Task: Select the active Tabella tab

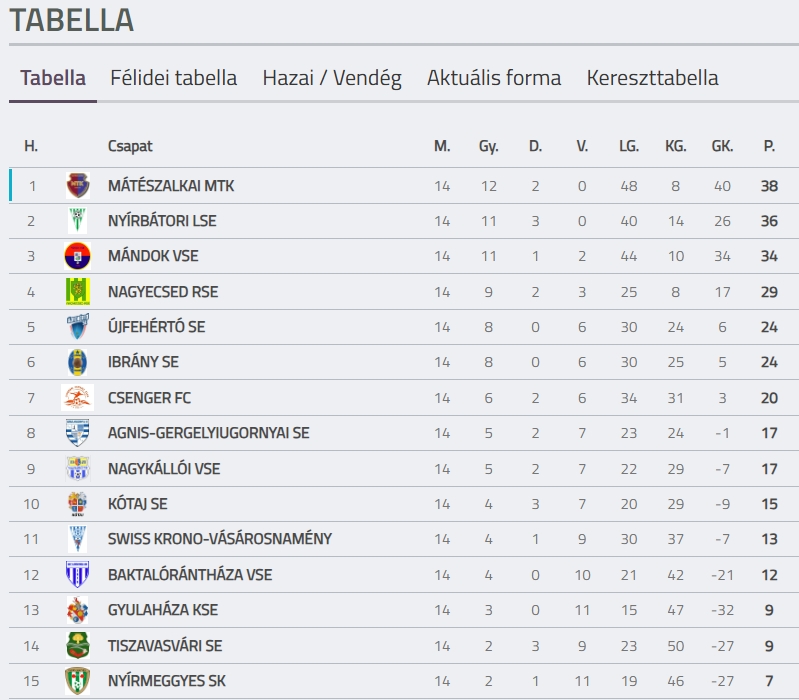Action: coord(53,78)
